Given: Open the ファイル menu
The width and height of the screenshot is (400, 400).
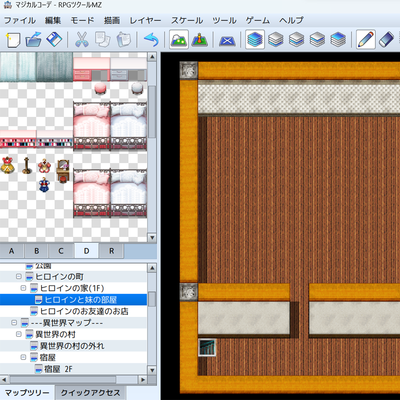Looking at the screenshot, I should 20,20.
